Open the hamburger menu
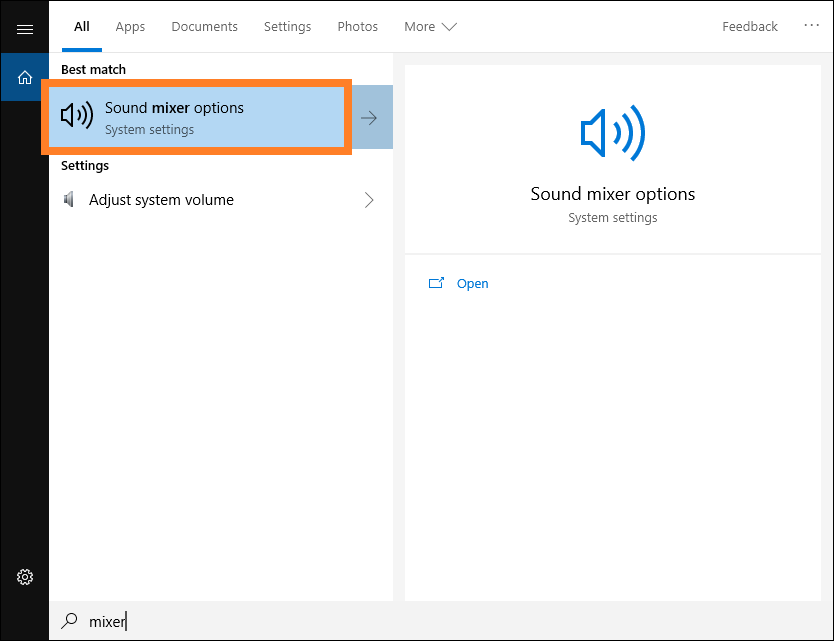 tap(25, 27)
